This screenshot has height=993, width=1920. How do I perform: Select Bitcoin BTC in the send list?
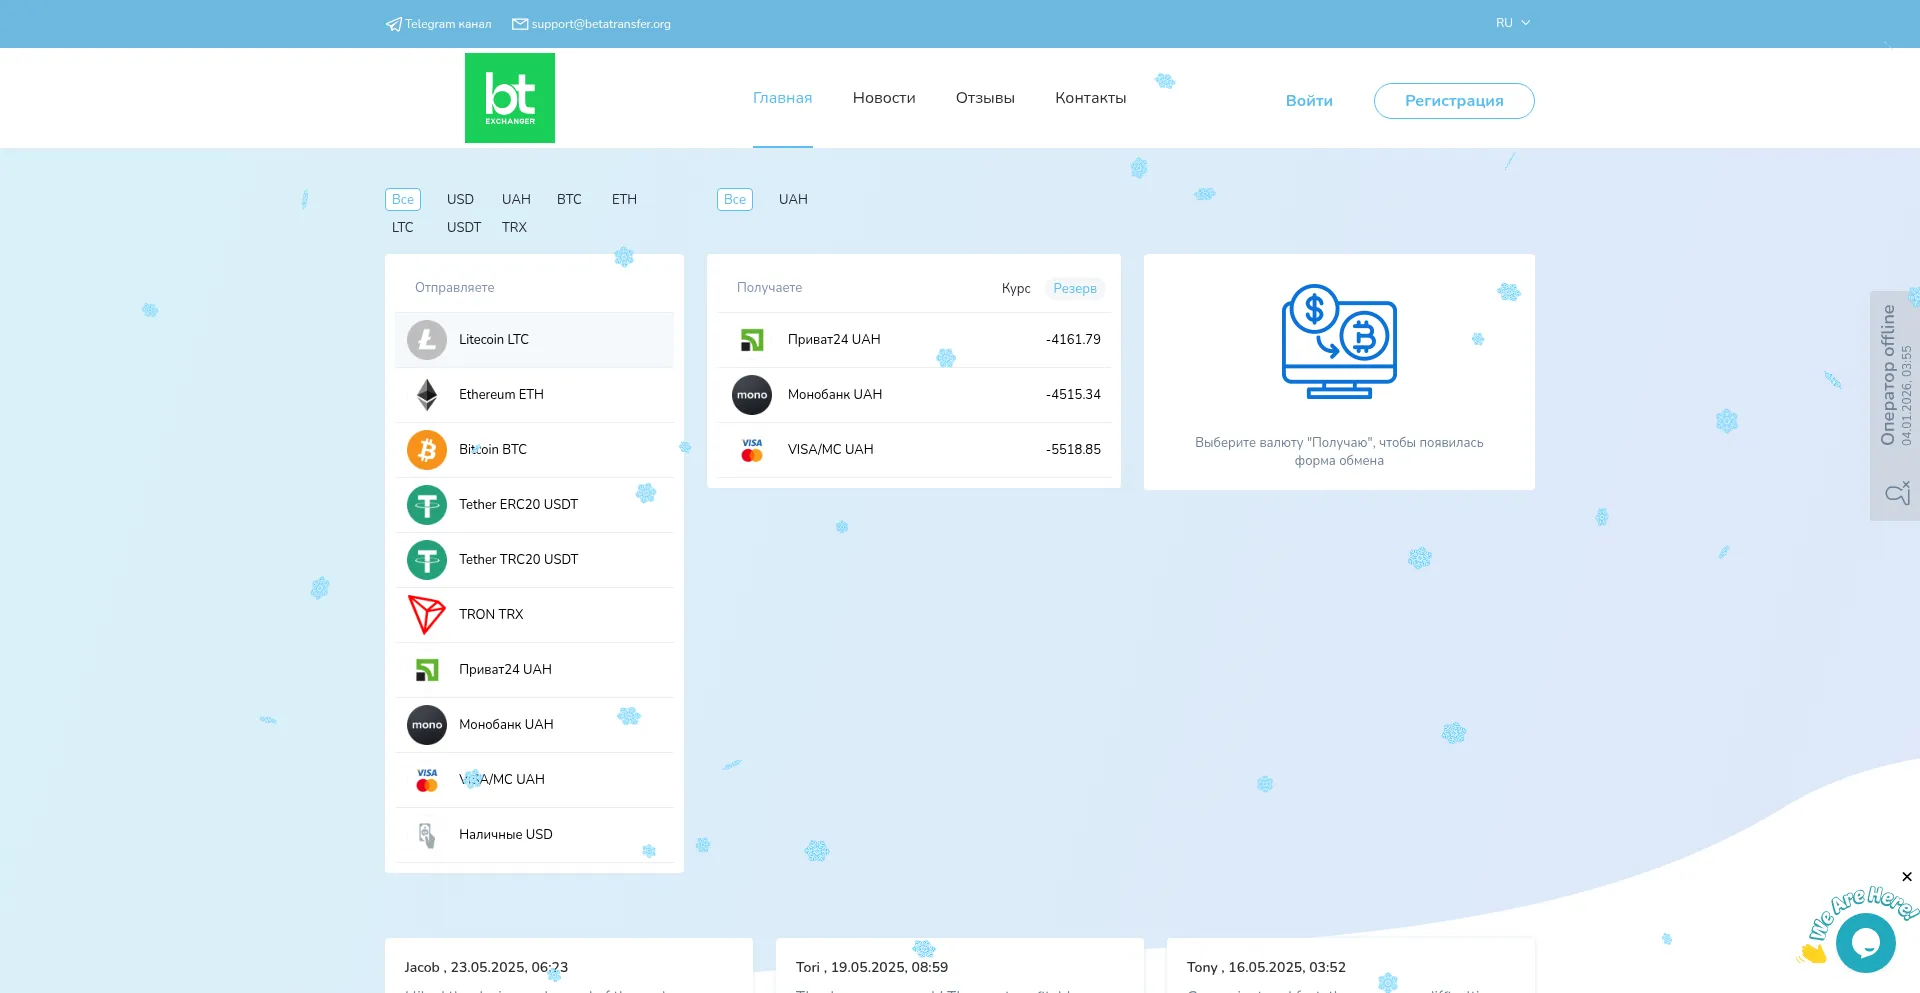(534, 449)
